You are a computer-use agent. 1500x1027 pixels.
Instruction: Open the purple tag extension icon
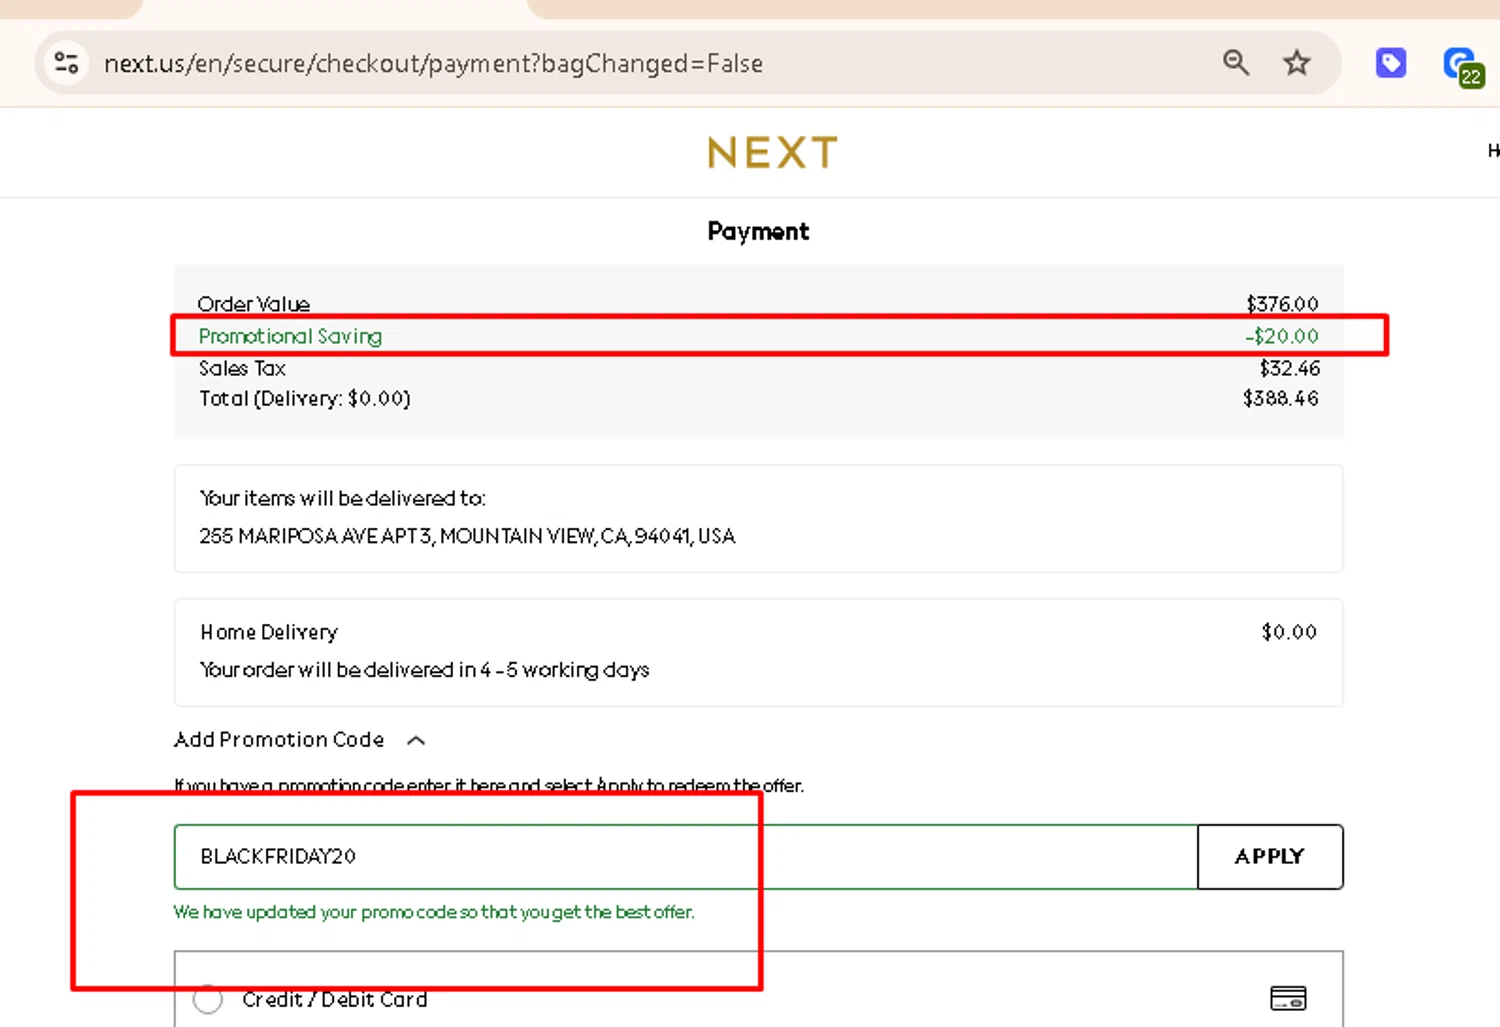(x=1390, y=63)
